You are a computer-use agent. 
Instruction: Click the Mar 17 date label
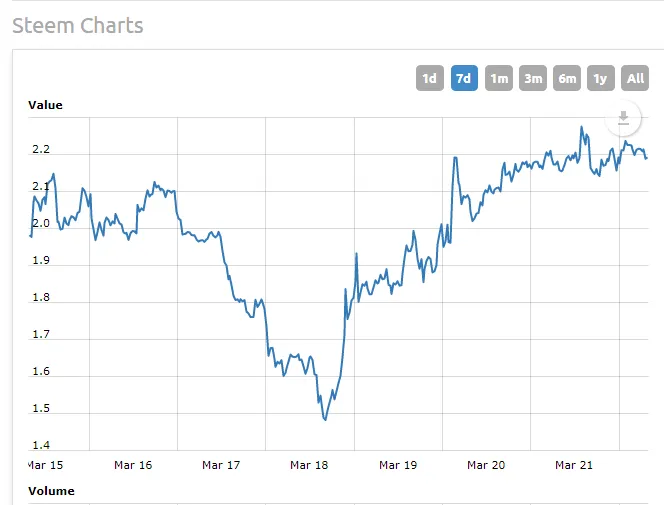221,465
